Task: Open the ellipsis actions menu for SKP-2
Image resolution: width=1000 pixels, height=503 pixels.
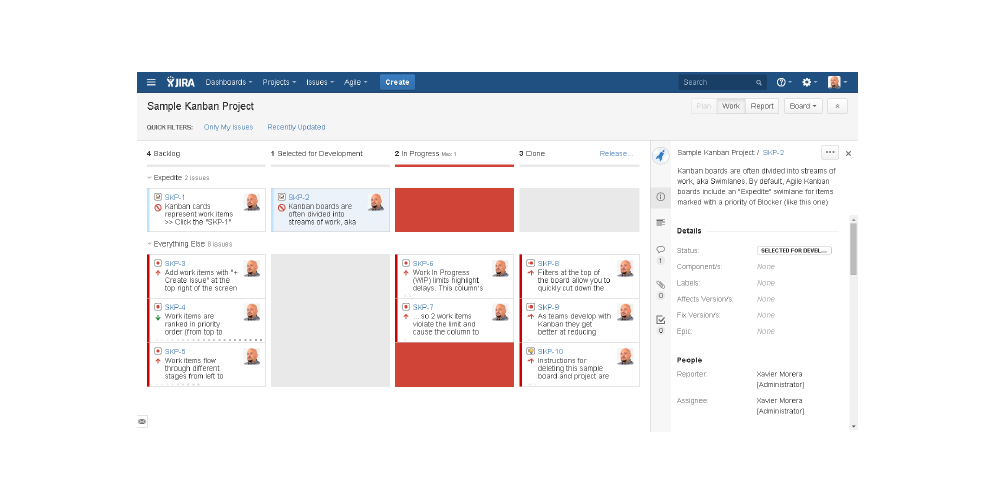Action: [x=830, y=152]
